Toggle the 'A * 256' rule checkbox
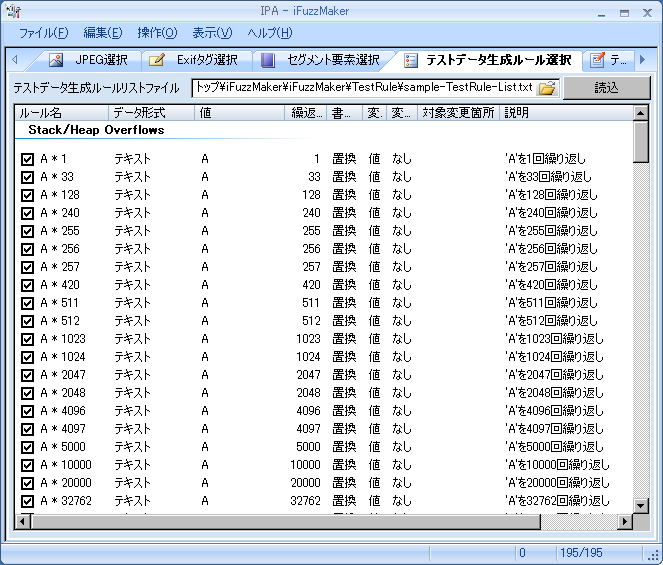Image resolution: width=663 pixels, height=565 pixels. (x=27, y=249)
